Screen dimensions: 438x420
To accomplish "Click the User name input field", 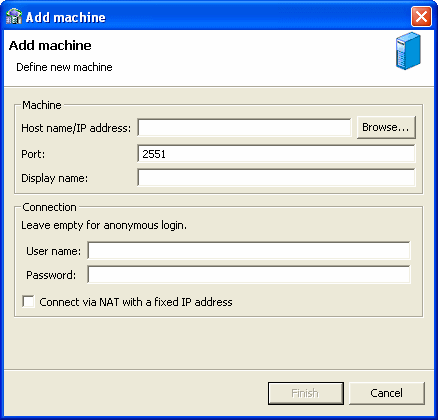I will [x=249, y=251].
